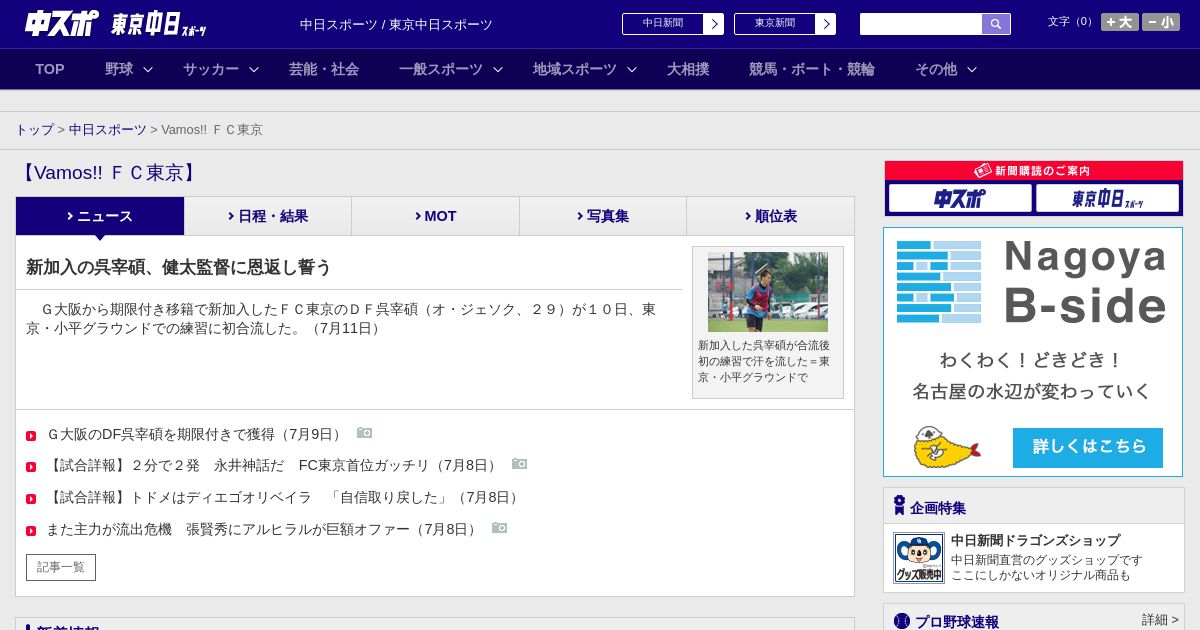Open サッカー navigation menu
Viewport: 1200px width, 630px height.
[211, 69]
